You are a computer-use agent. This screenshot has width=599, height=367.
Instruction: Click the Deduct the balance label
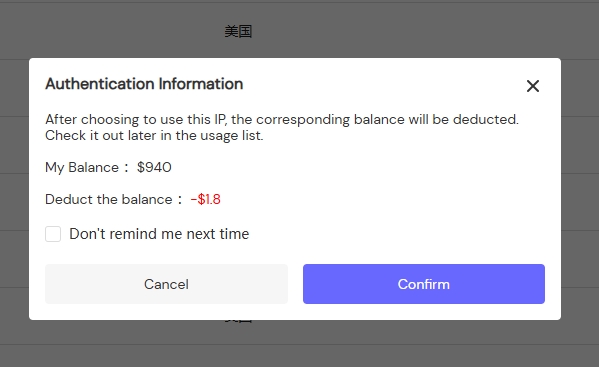(x=108, y=199)
